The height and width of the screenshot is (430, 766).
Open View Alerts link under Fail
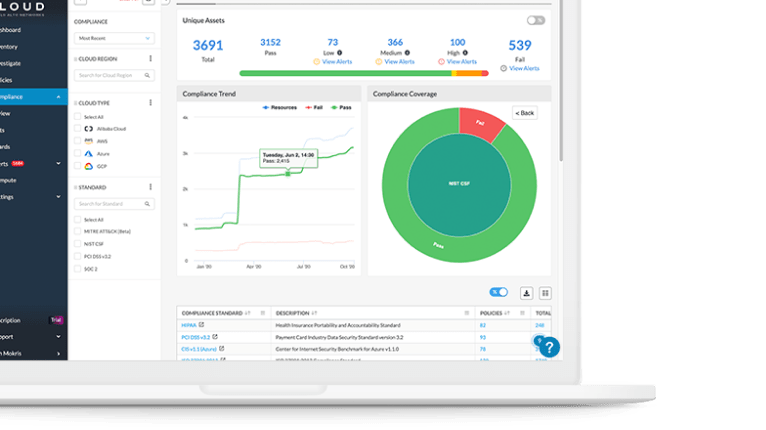524,69
